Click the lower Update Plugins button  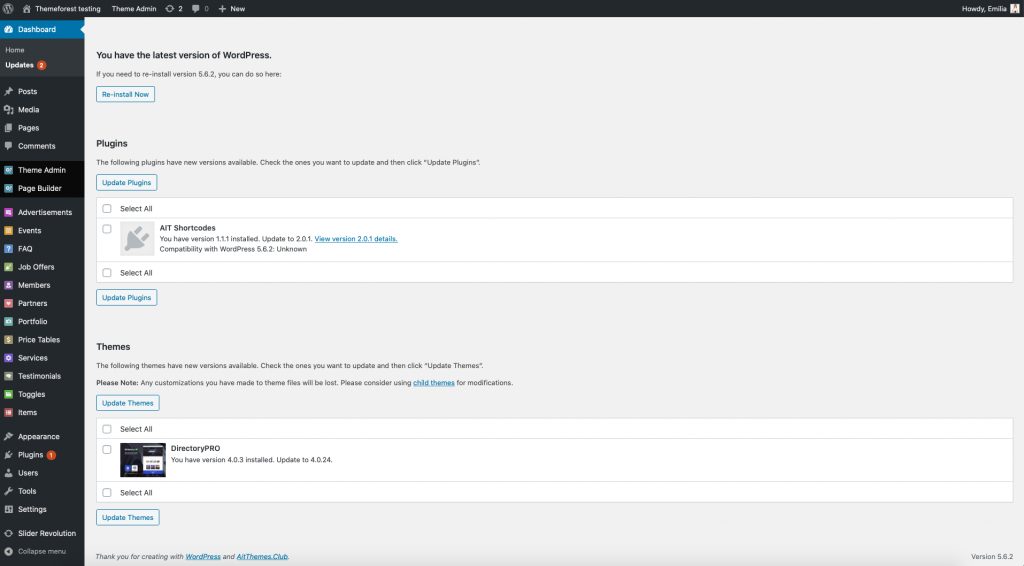[127, 297]
